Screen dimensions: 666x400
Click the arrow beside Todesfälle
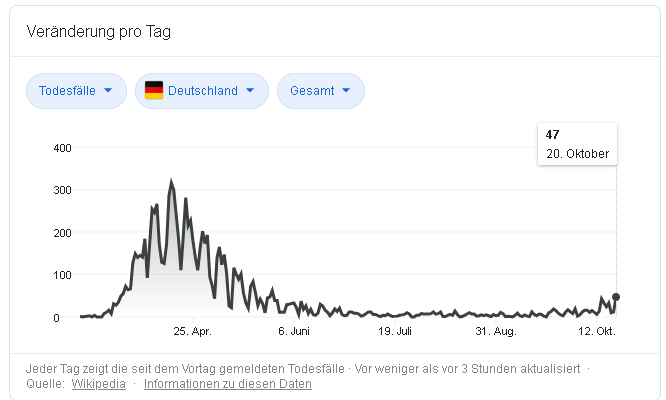(x=108, y=91)
